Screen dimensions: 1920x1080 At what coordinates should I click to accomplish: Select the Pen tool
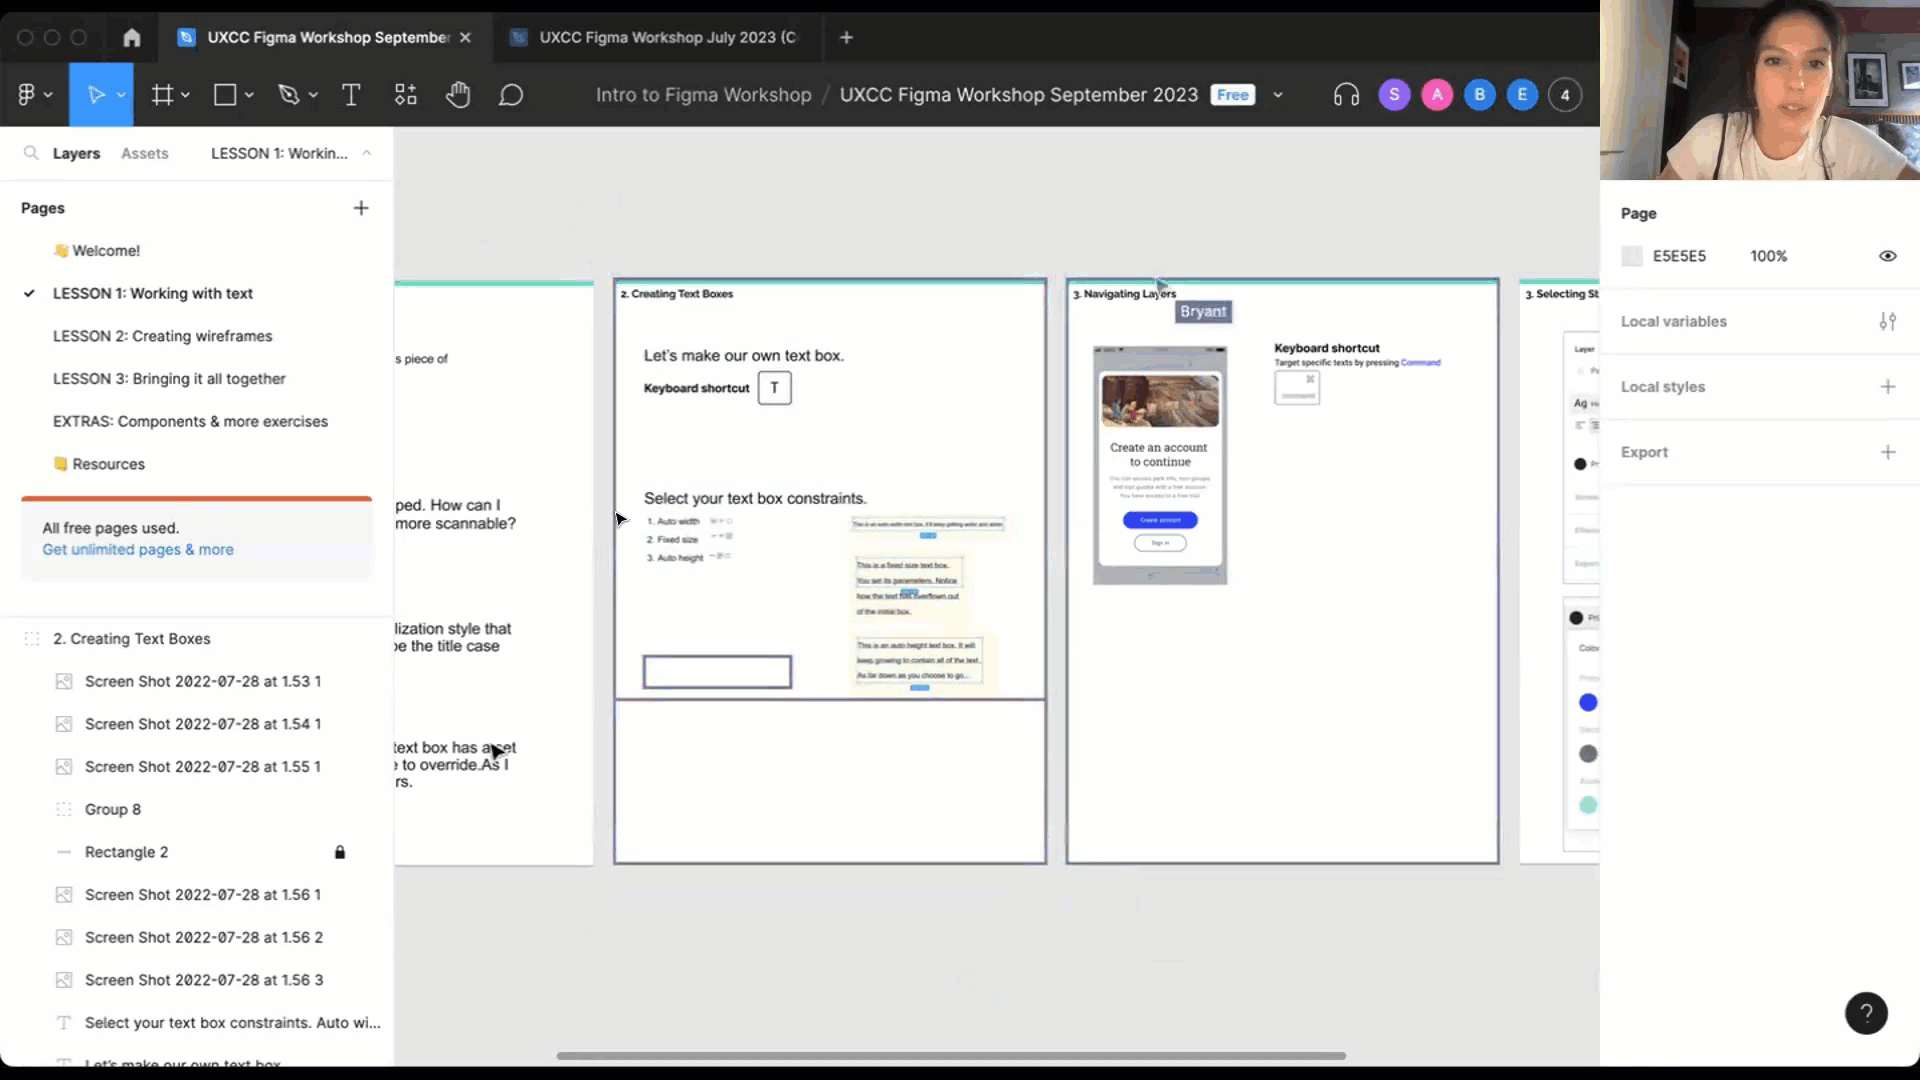pos(289,94)
